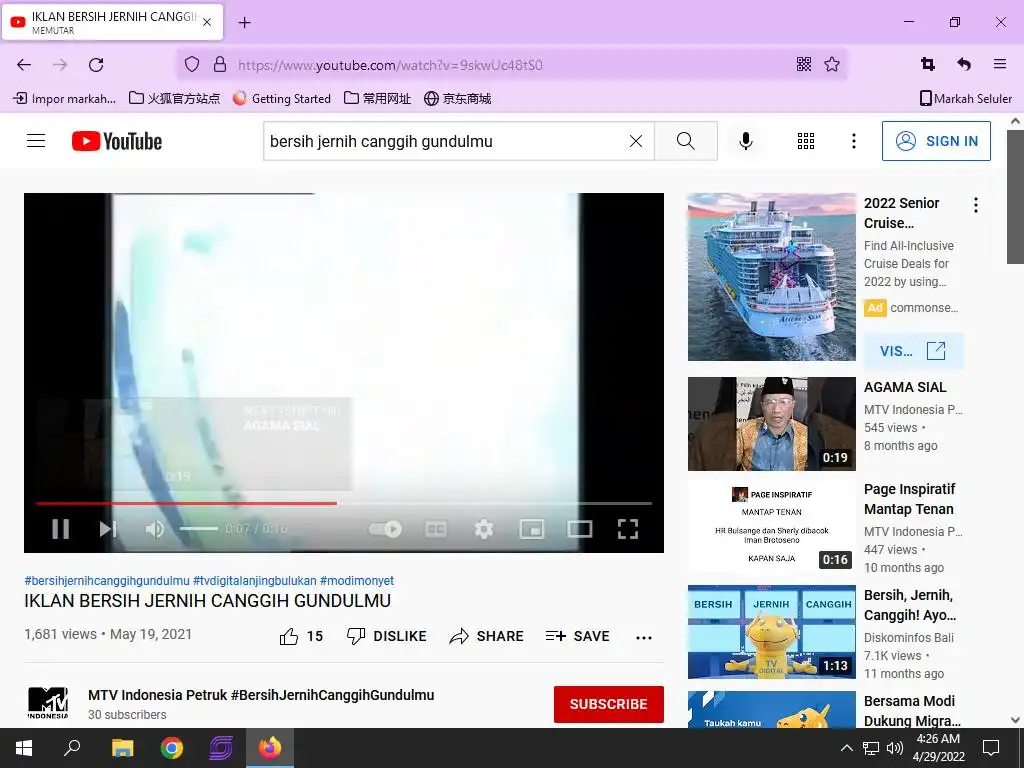Viewport: 1024px width, 768px height.
Task: Open Bersih, Jernih, Canggih video thumbnail
Action: pyautogui.click(x=771, y=632)
